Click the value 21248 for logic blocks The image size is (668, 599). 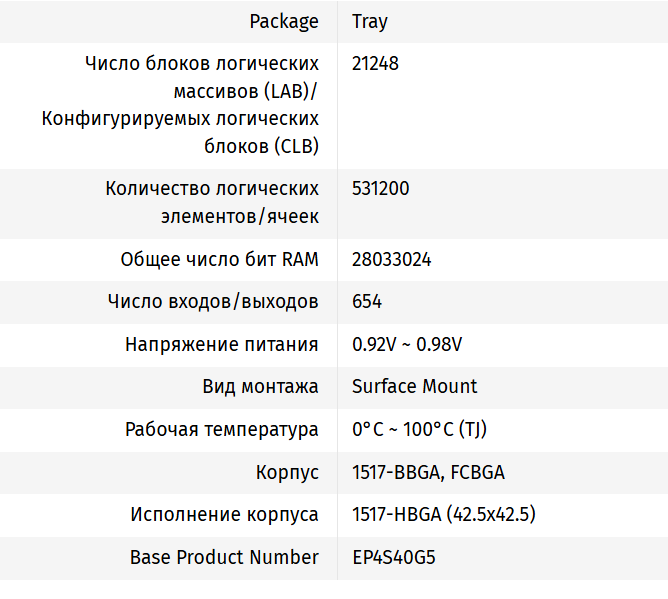point(375,64)
